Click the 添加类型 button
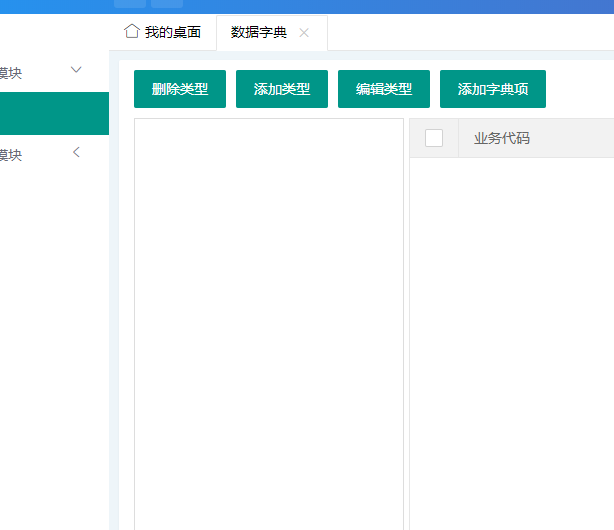 (281, 89)
